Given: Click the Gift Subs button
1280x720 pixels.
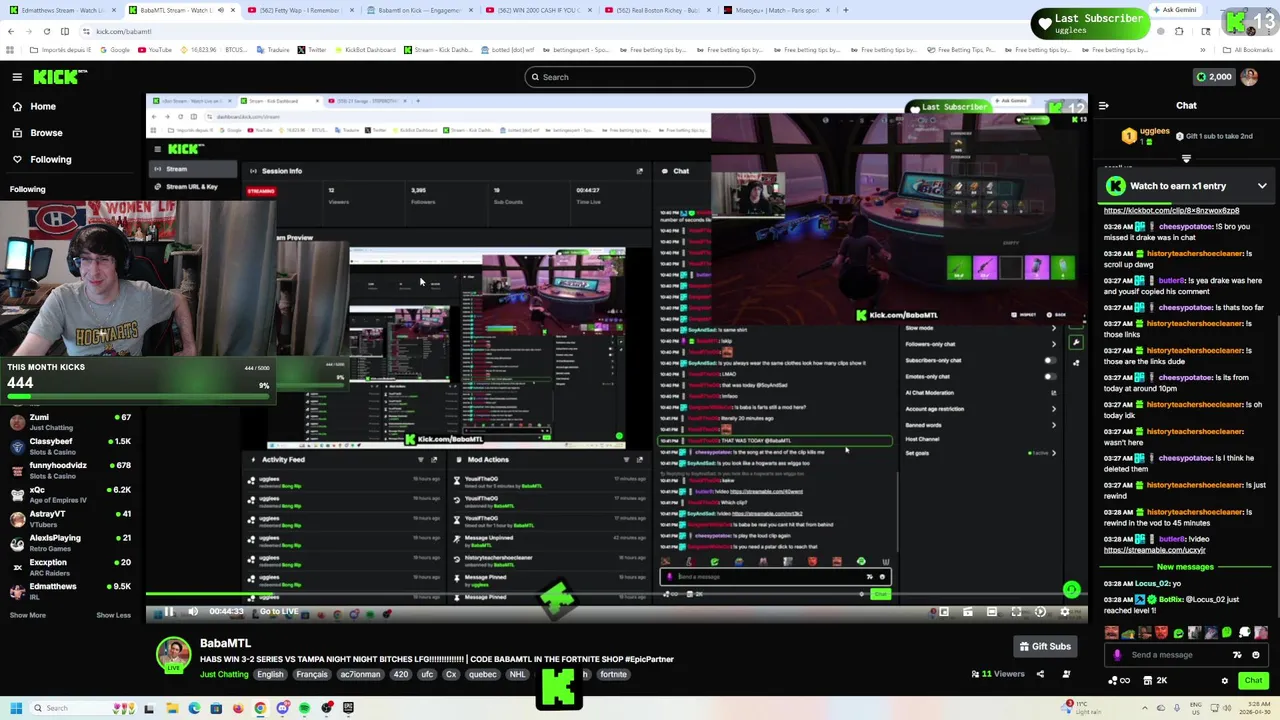Looking at the screenshot, I should [x=1045, y=647].
